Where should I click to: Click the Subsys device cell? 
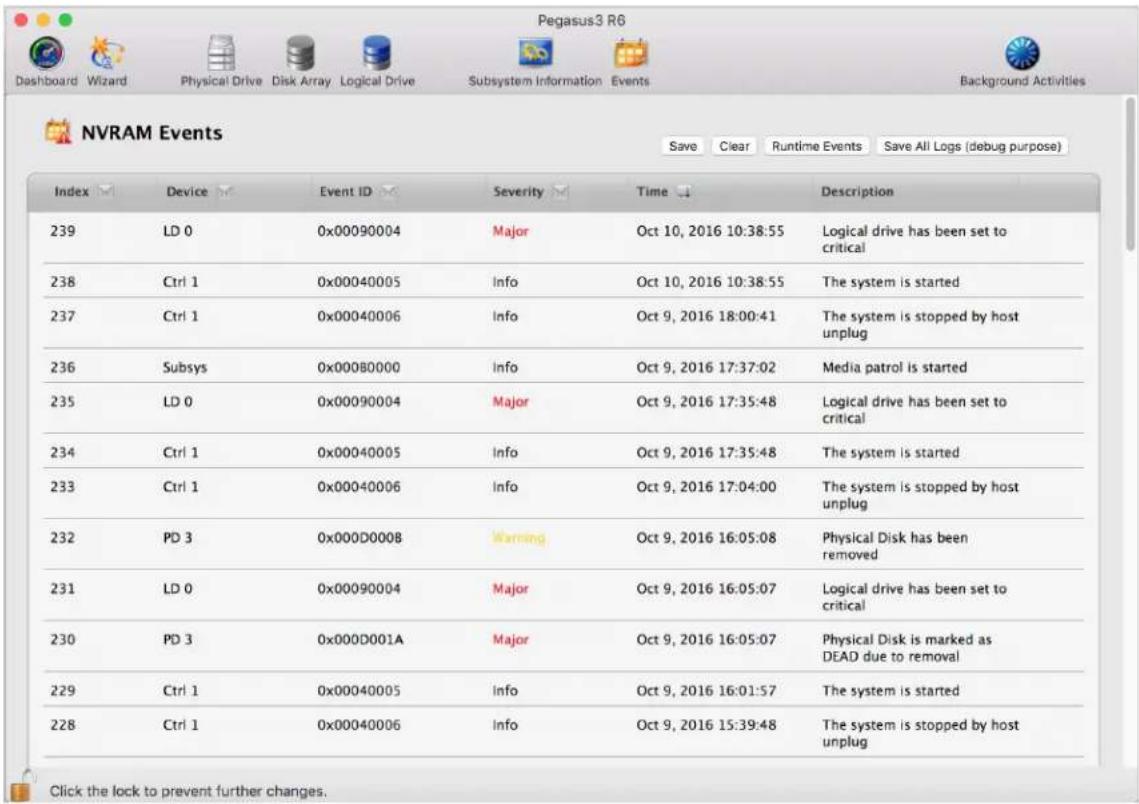click(185, 368)
